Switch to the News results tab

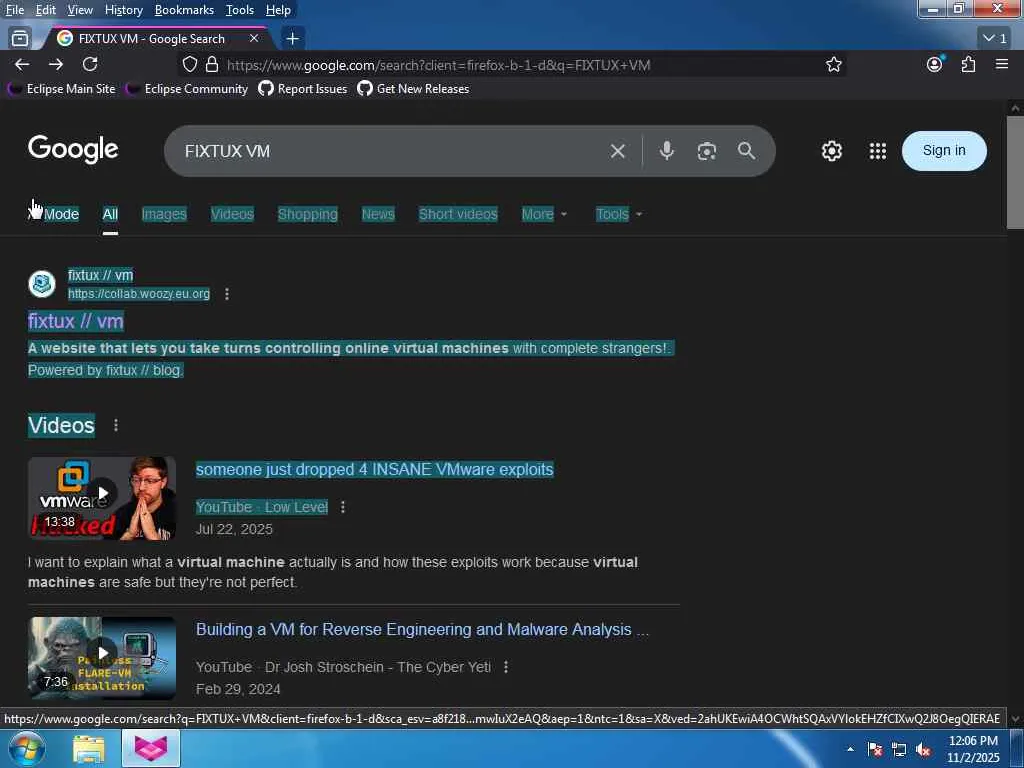coord(378,214)
